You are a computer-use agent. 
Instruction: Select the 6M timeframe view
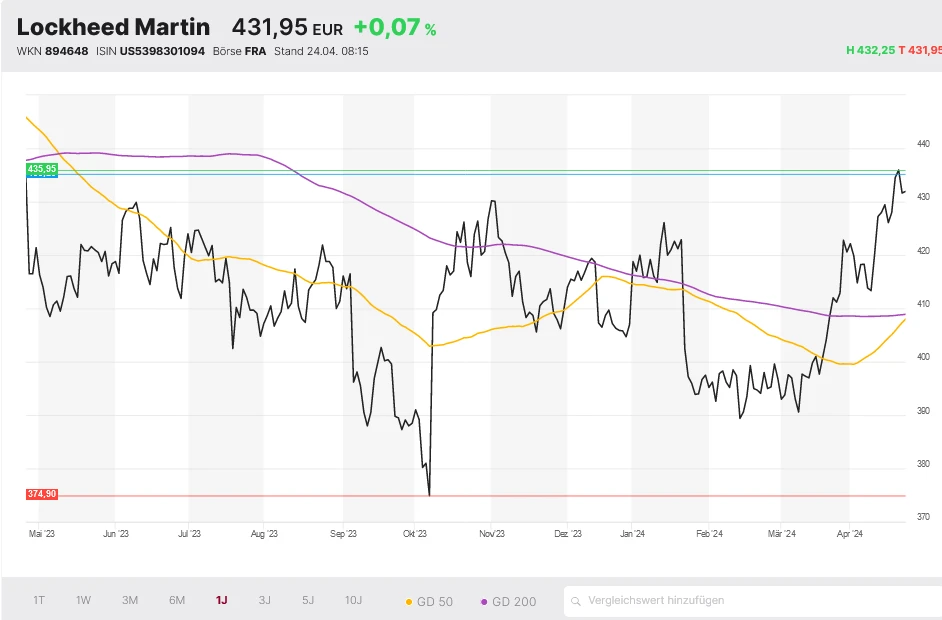pos(176,600)
